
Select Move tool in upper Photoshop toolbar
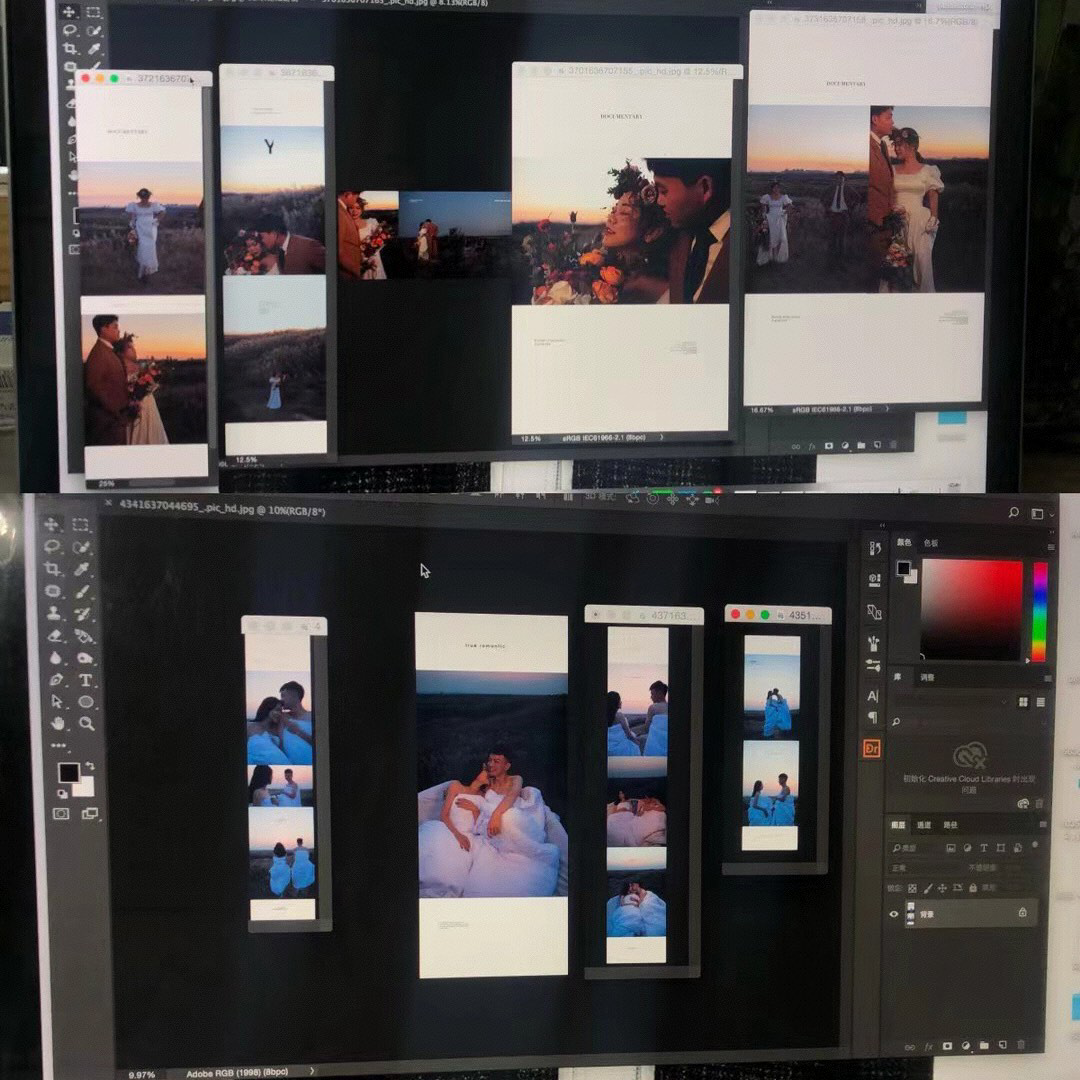click(68, 12)
